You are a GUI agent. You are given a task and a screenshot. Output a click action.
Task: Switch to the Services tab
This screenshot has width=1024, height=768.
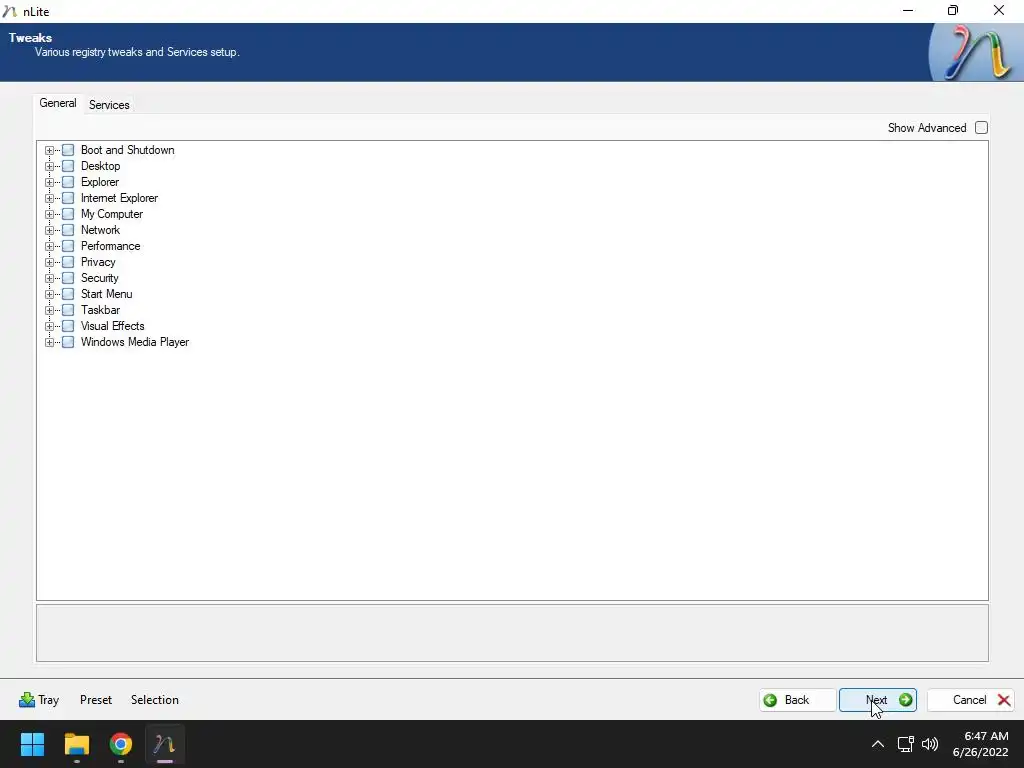[x=109, y=104]
